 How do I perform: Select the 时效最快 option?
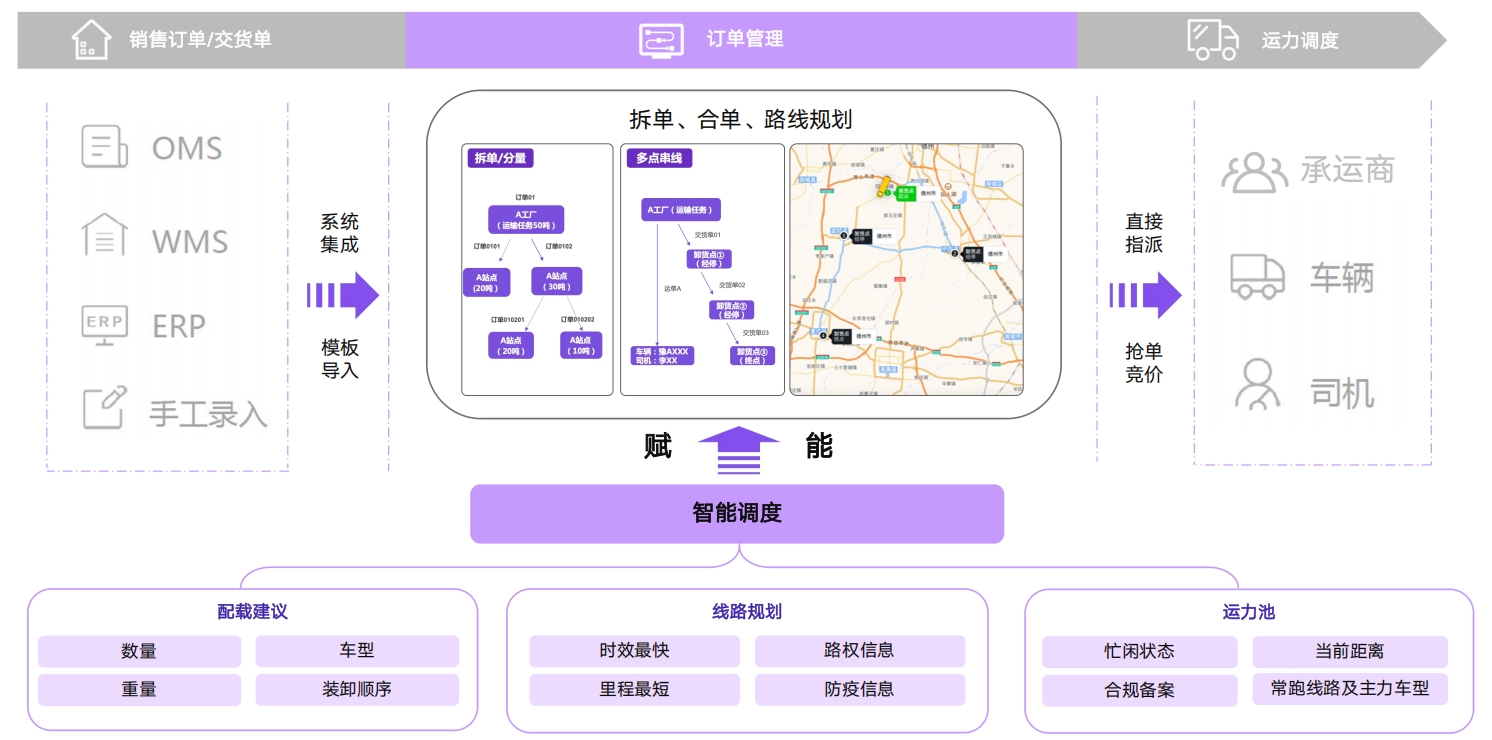click(634, 651)
